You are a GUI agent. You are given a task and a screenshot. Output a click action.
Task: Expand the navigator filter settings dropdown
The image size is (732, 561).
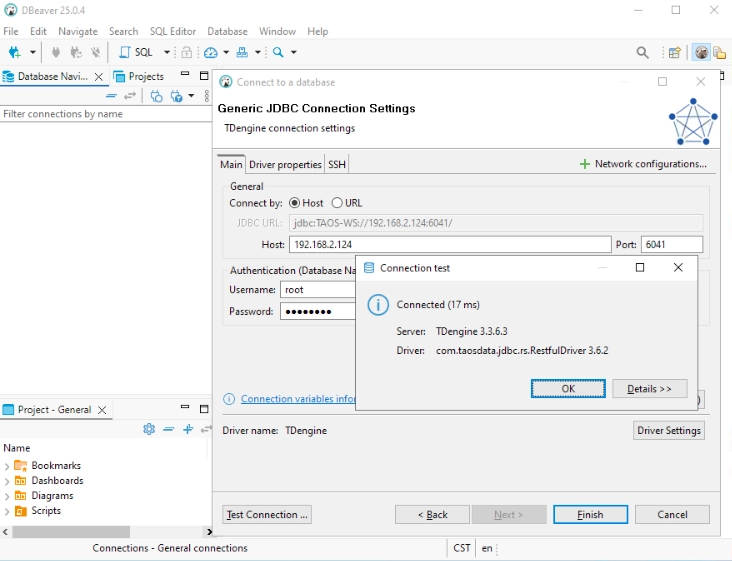pyautogui.click(x=191, y=96)
